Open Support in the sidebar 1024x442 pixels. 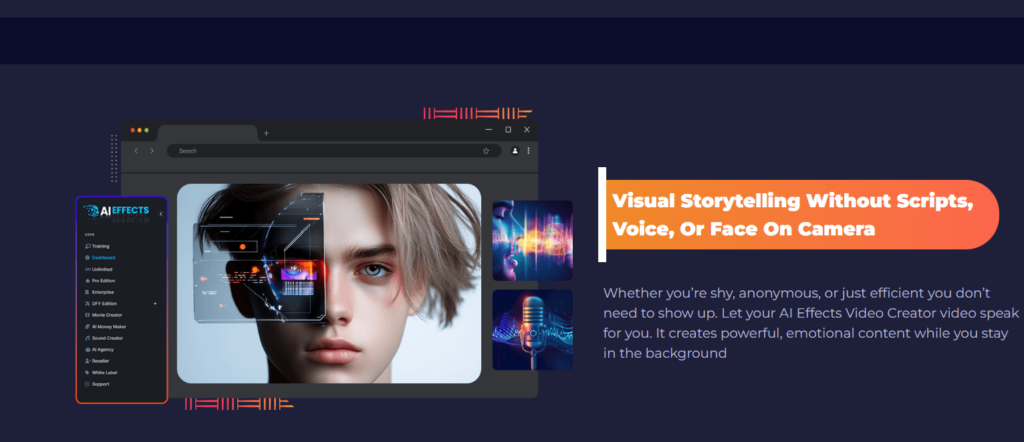pos(97,384)
